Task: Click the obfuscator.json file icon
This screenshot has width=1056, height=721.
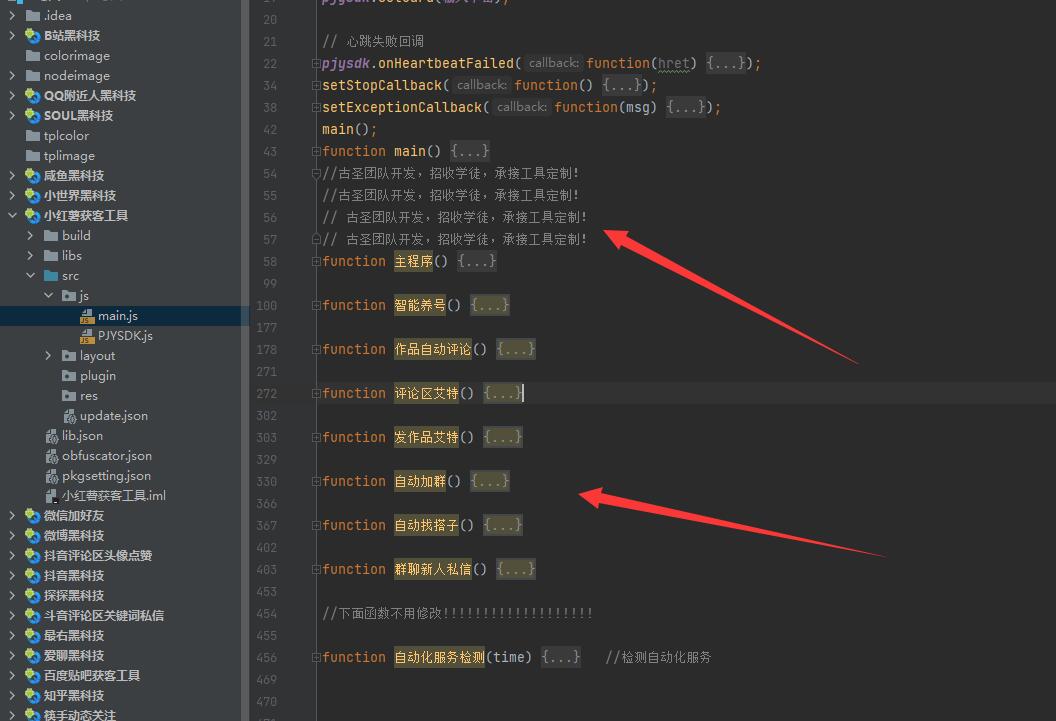Action: 52,456
